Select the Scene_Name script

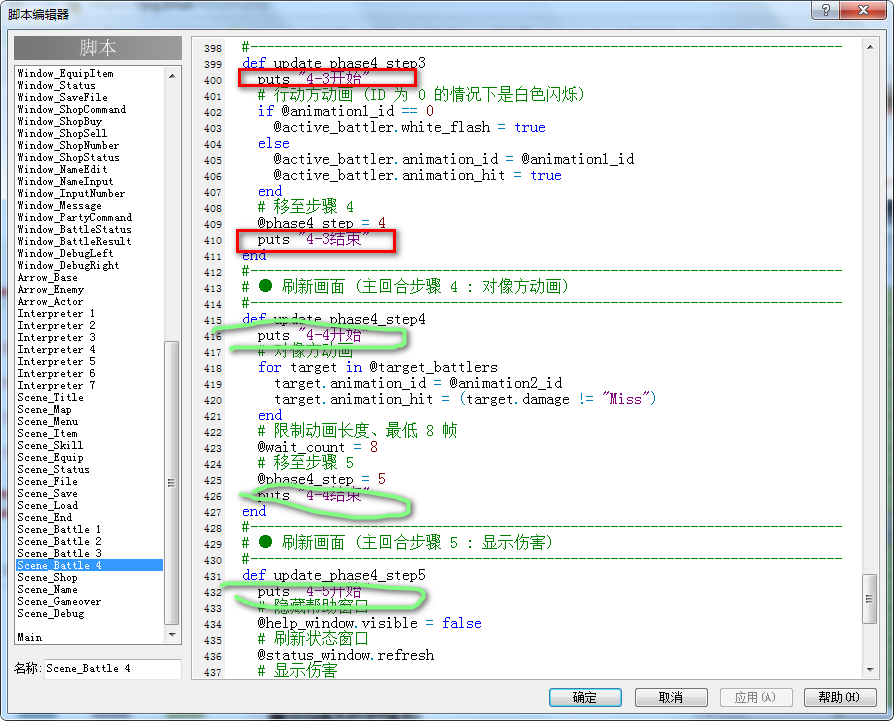(x=47, y=589)
